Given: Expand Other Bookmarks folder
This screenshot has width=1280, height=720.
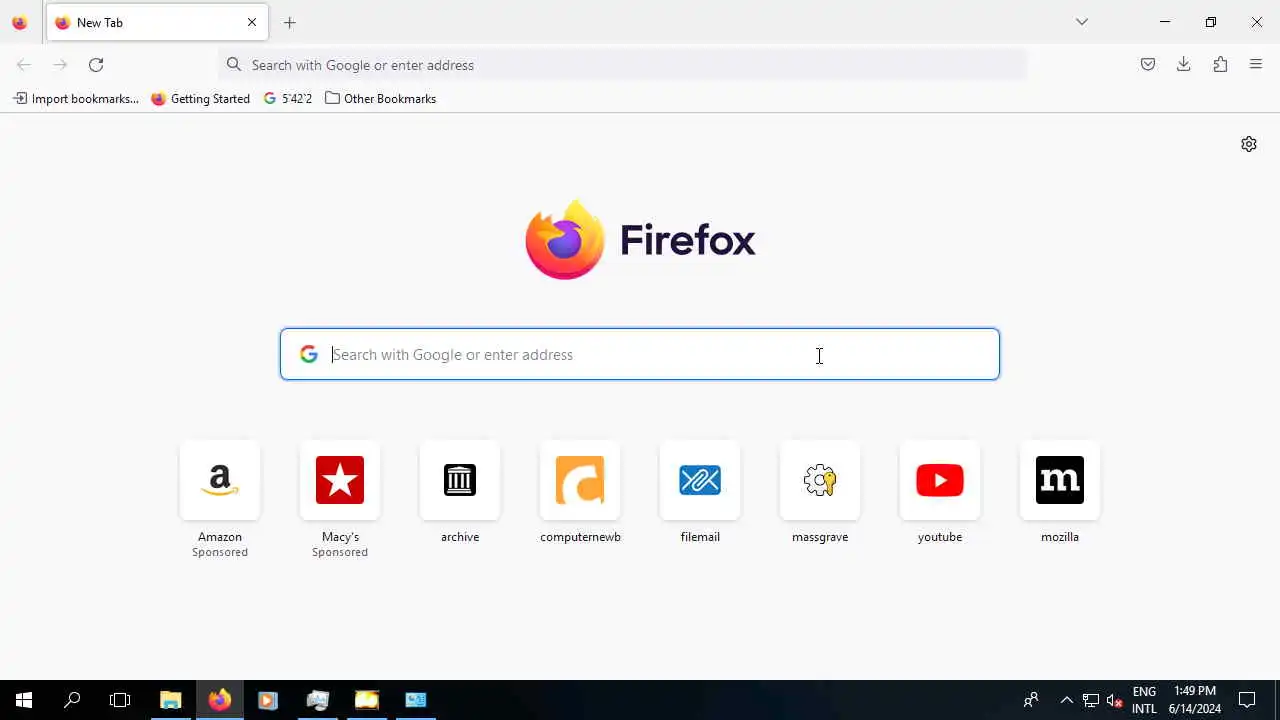Looking at the screenshot, I should click(381, 99).
